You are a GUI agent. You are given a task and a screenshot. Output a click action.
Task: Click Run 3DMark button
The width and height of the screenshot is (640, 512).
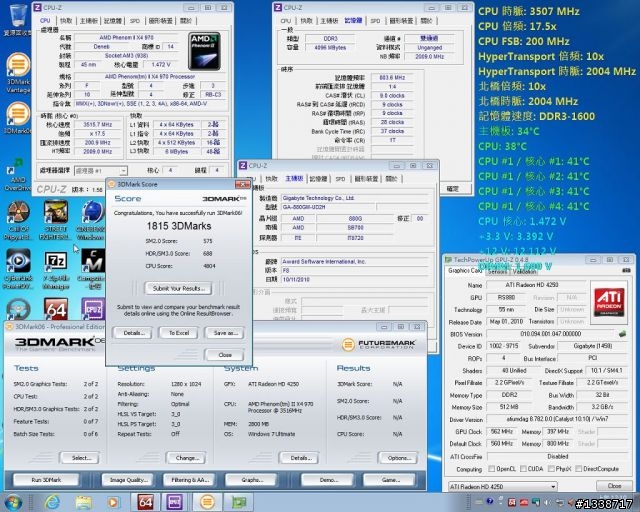point(46,480)
